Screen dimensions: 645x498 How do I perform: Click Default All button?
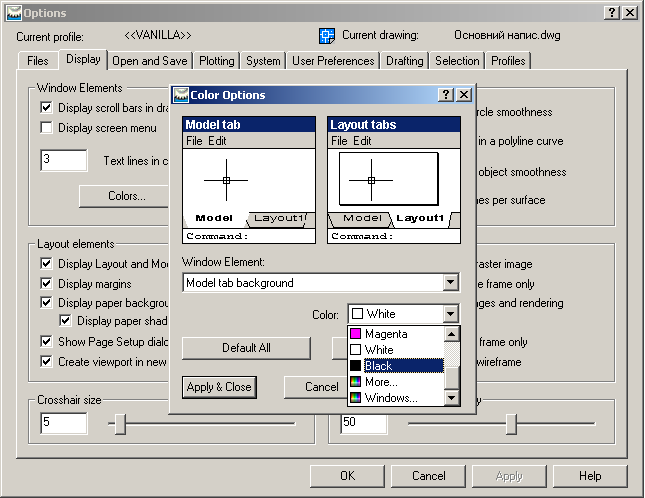[x=246, y=348]
